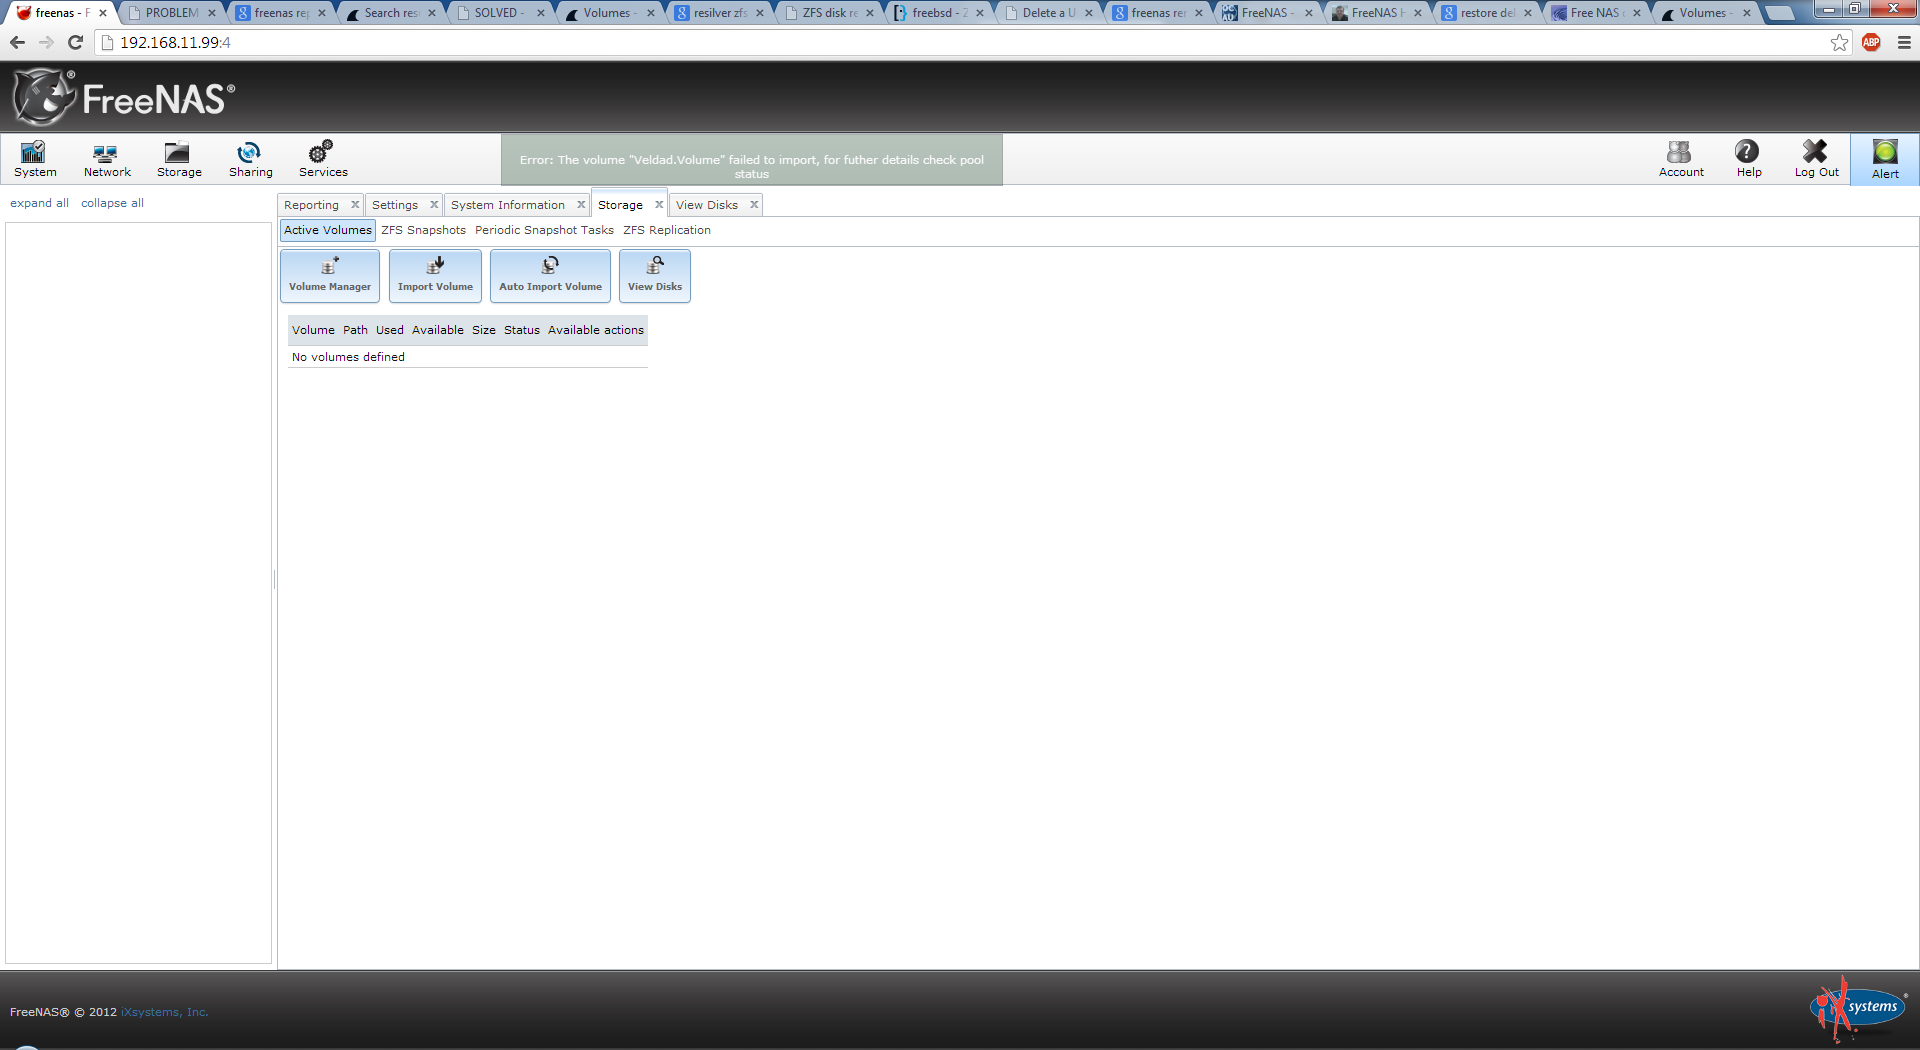
Task: Open the Chrome hamburger menu
Action: point(1904,42)
